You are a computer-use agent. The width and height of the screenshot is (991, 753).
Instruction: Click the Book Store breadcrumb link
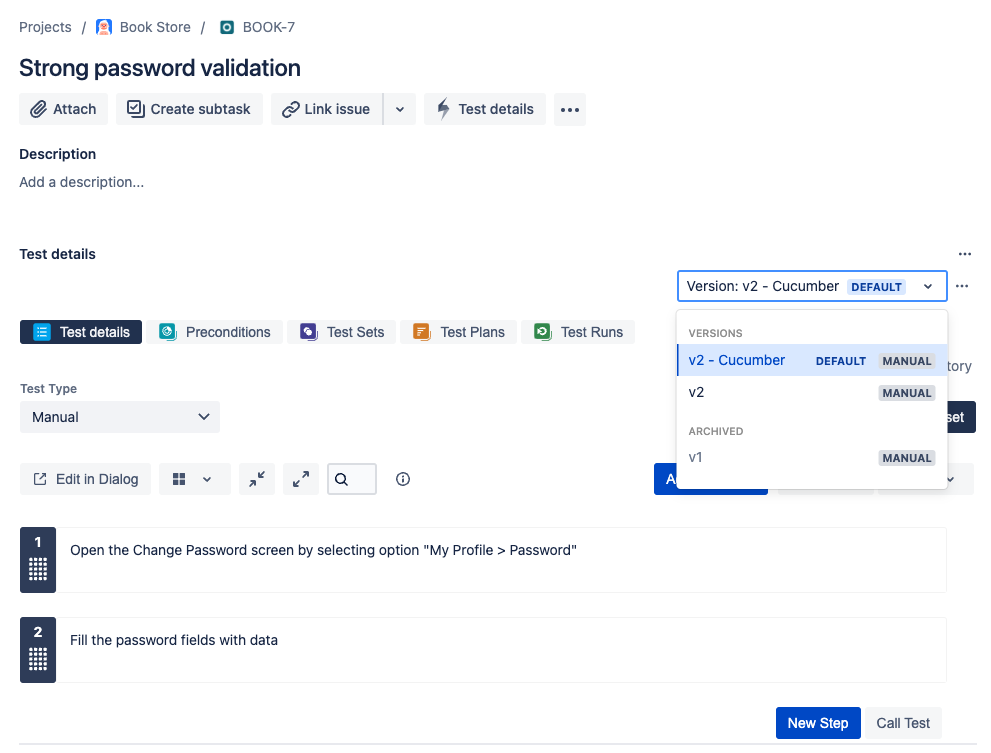(x=155, y=27)
